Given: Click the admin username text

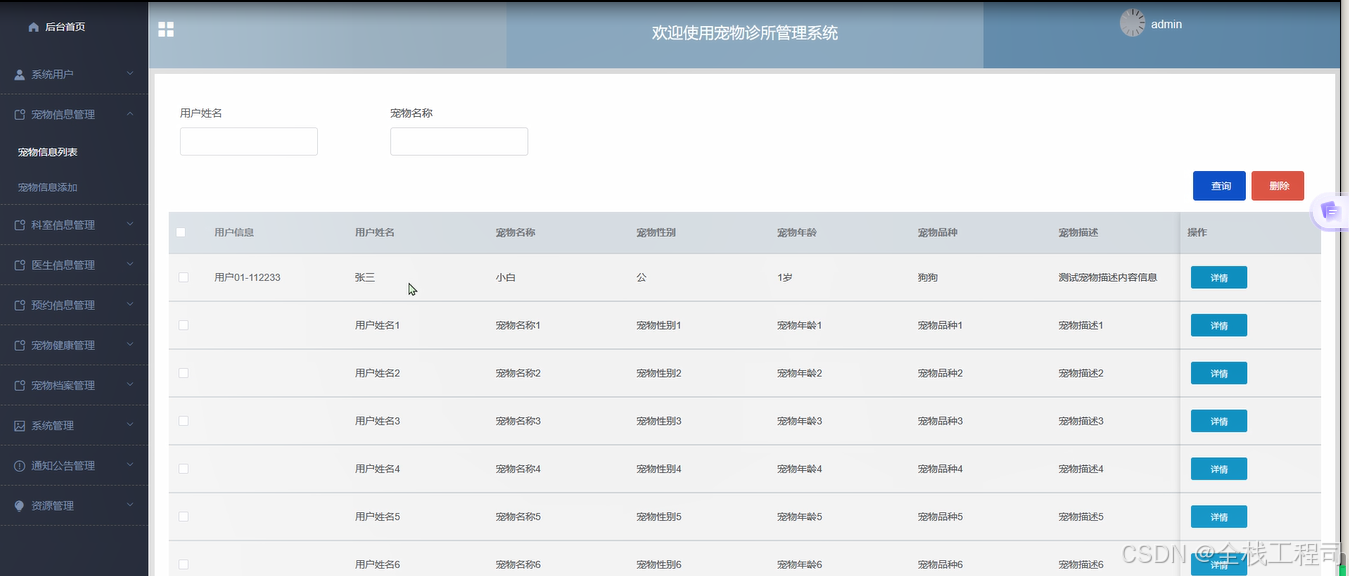Looking at the screenshot, I should (1166, 24).
